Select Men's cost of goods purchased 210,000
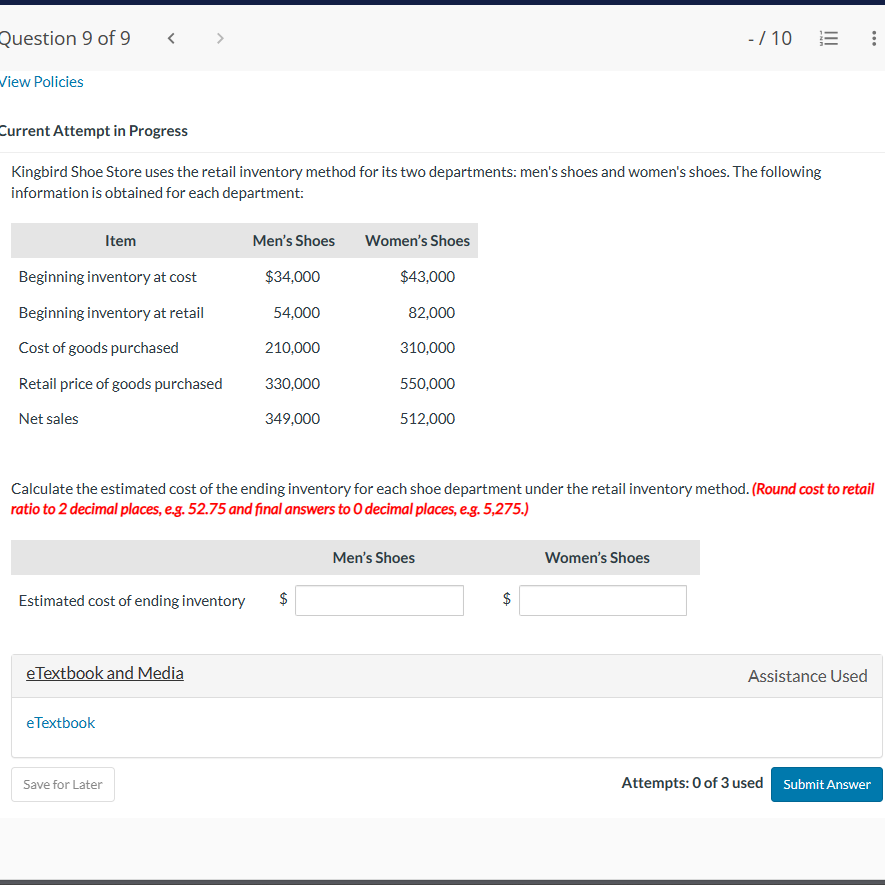The height and width of the screenshot is (885, 885). point(292,348)
